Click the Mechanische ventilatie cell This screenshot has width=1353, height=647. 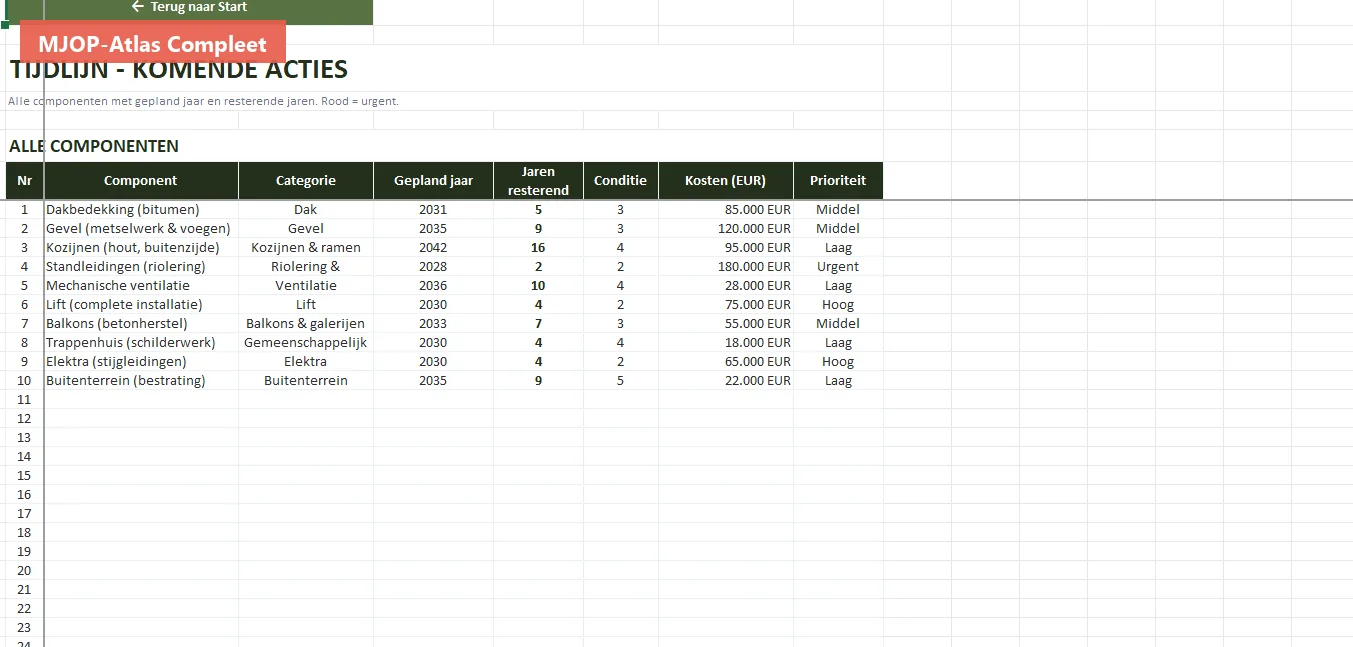pyautogui.click(x=141, y=286)
